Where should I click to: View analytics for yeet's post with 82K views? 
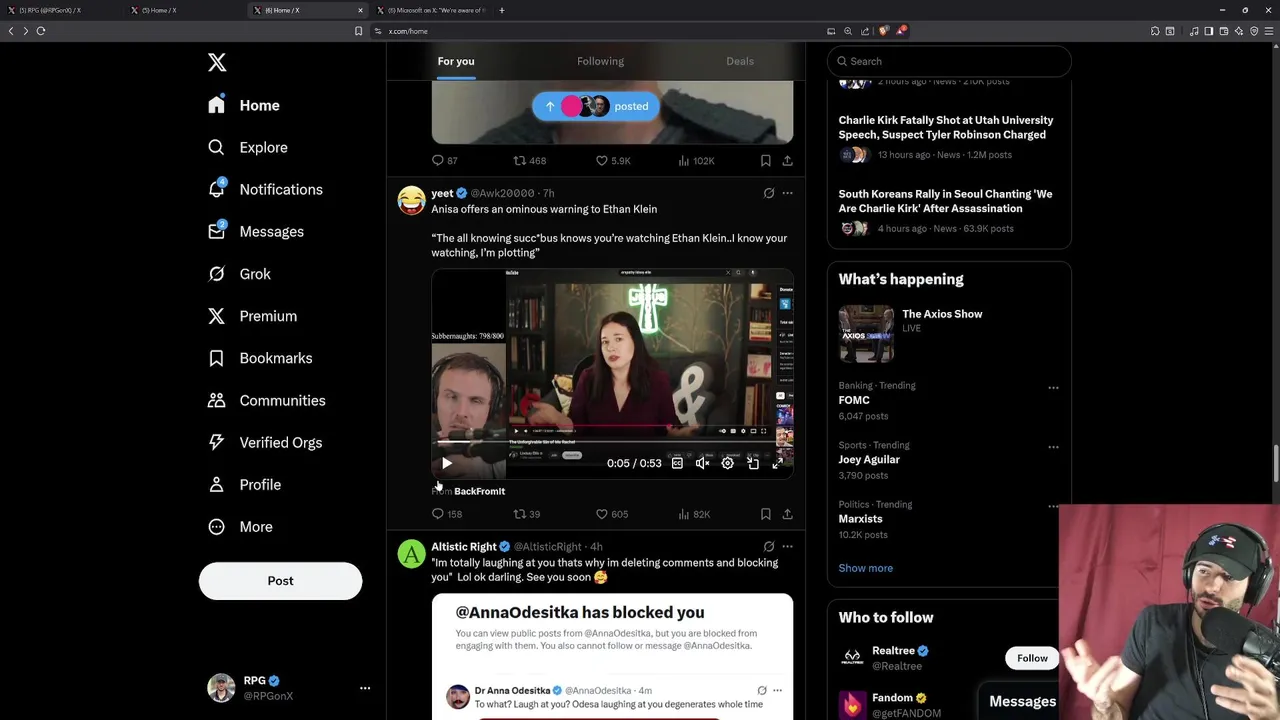click(x=694, y=514)
